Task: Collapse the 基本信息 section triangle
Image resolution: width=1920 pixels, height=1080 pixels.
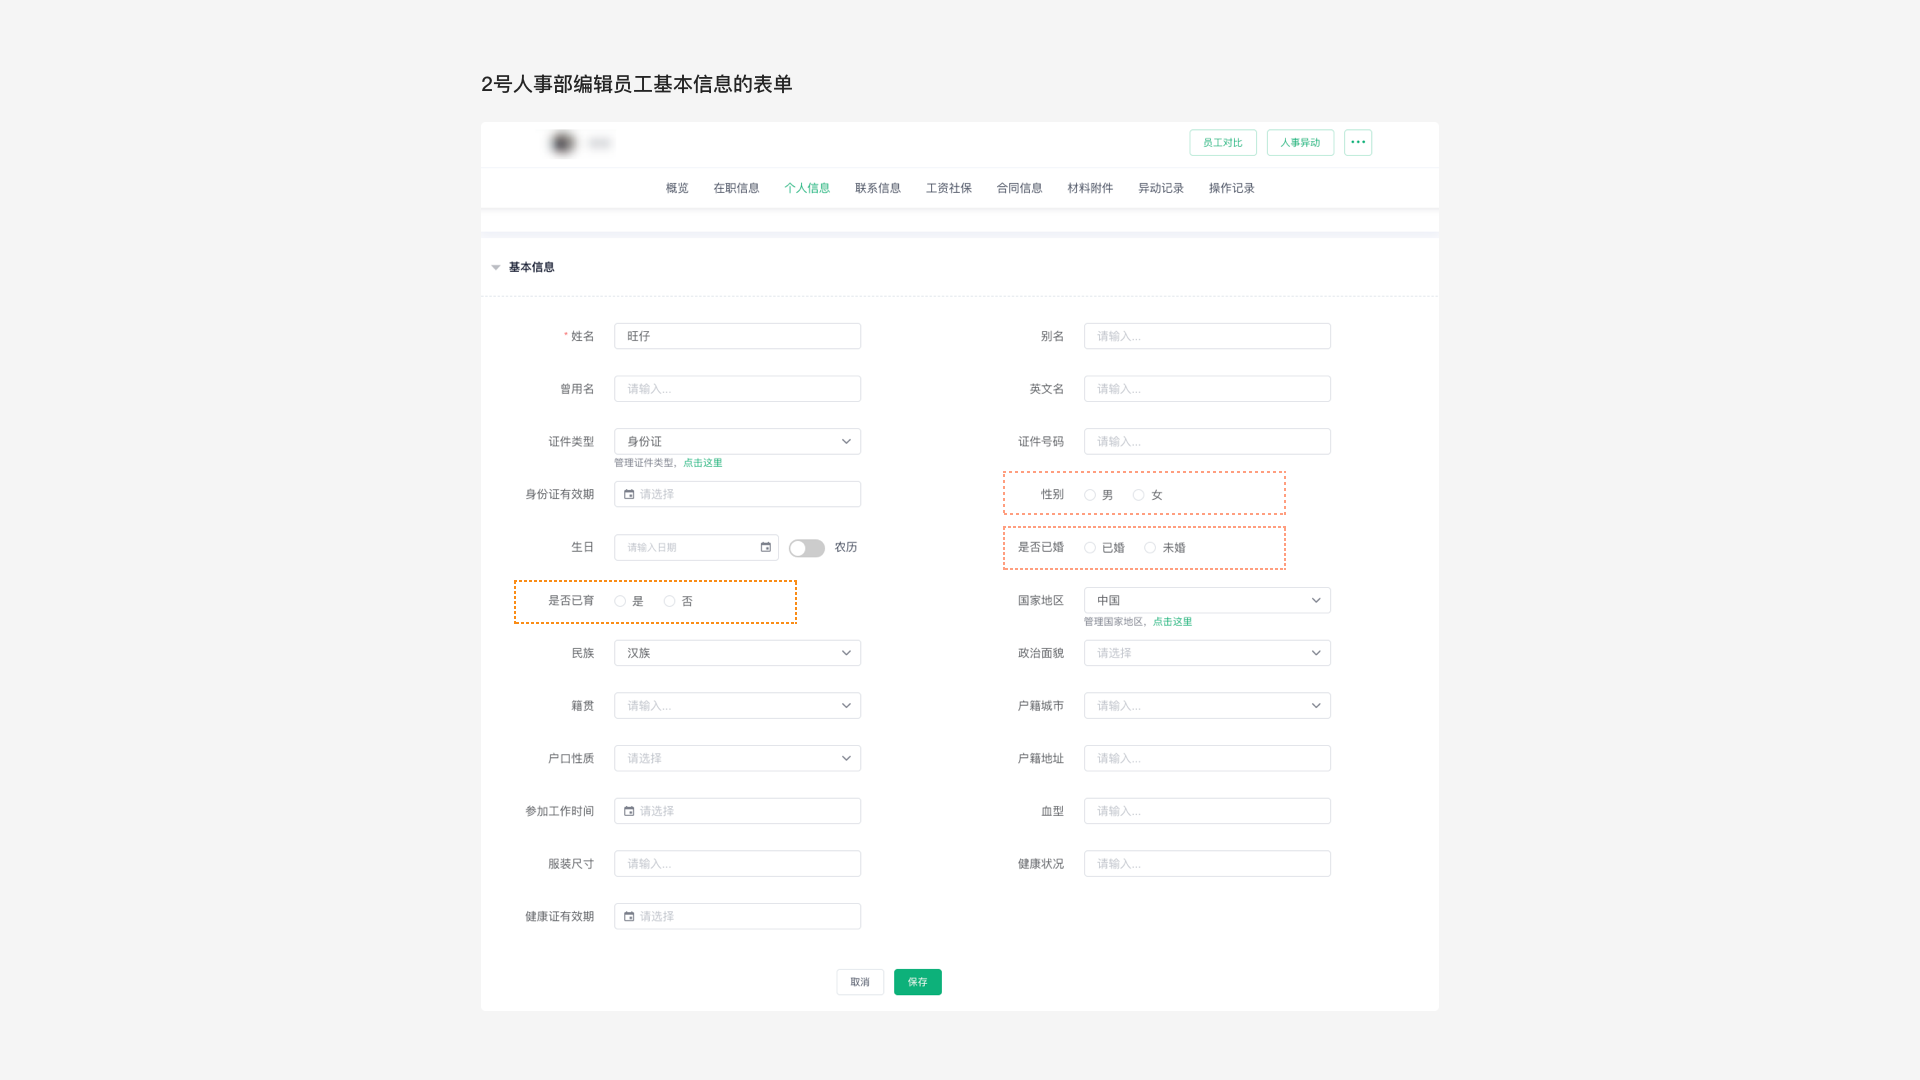Action: click(x=496, y=267)
